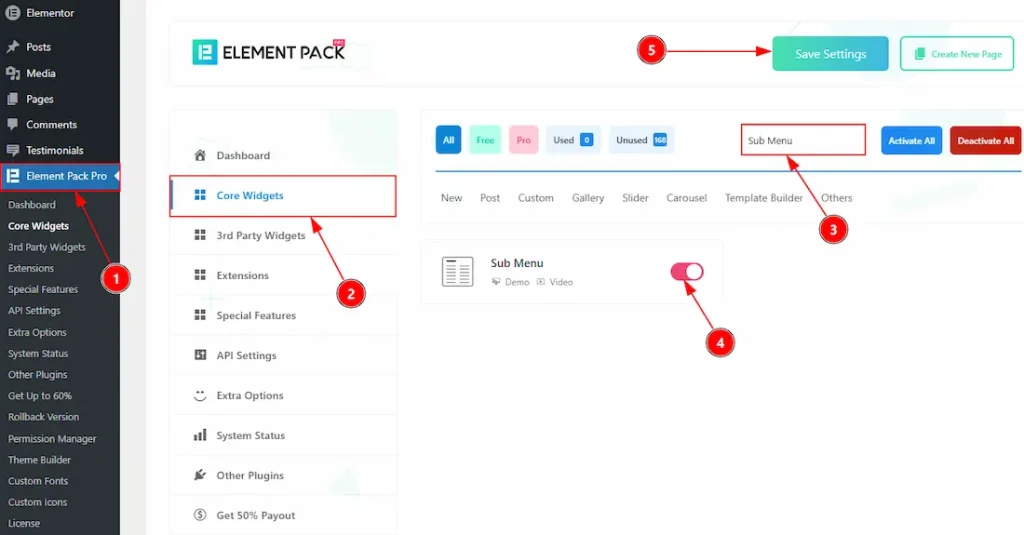Image resolution: width=1024 pixels, height=535 pixels.
Task: Click the Video play icon under Sub Menu
Action: [541, 282]
